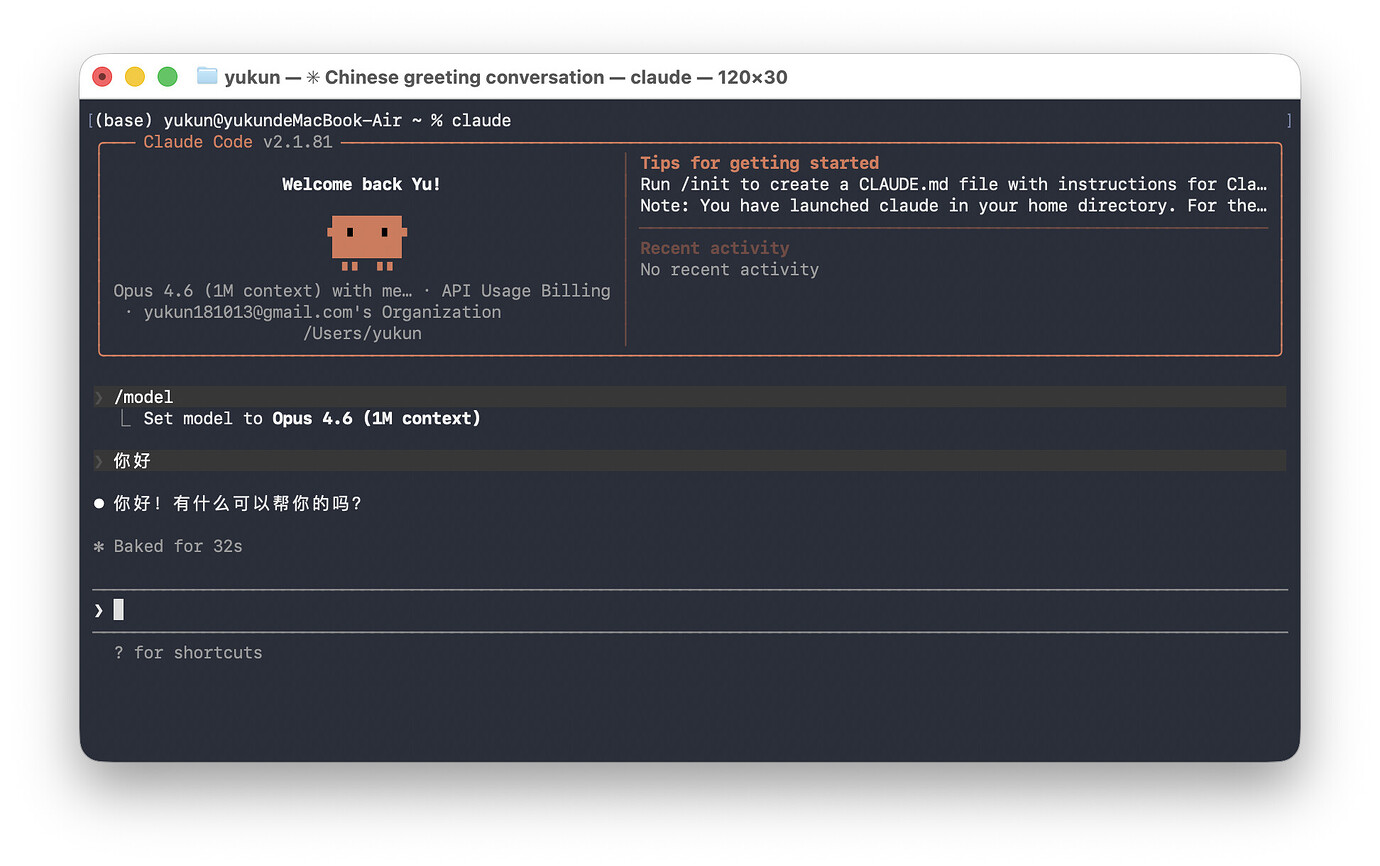Click the green zoom window button

point(168,77)
